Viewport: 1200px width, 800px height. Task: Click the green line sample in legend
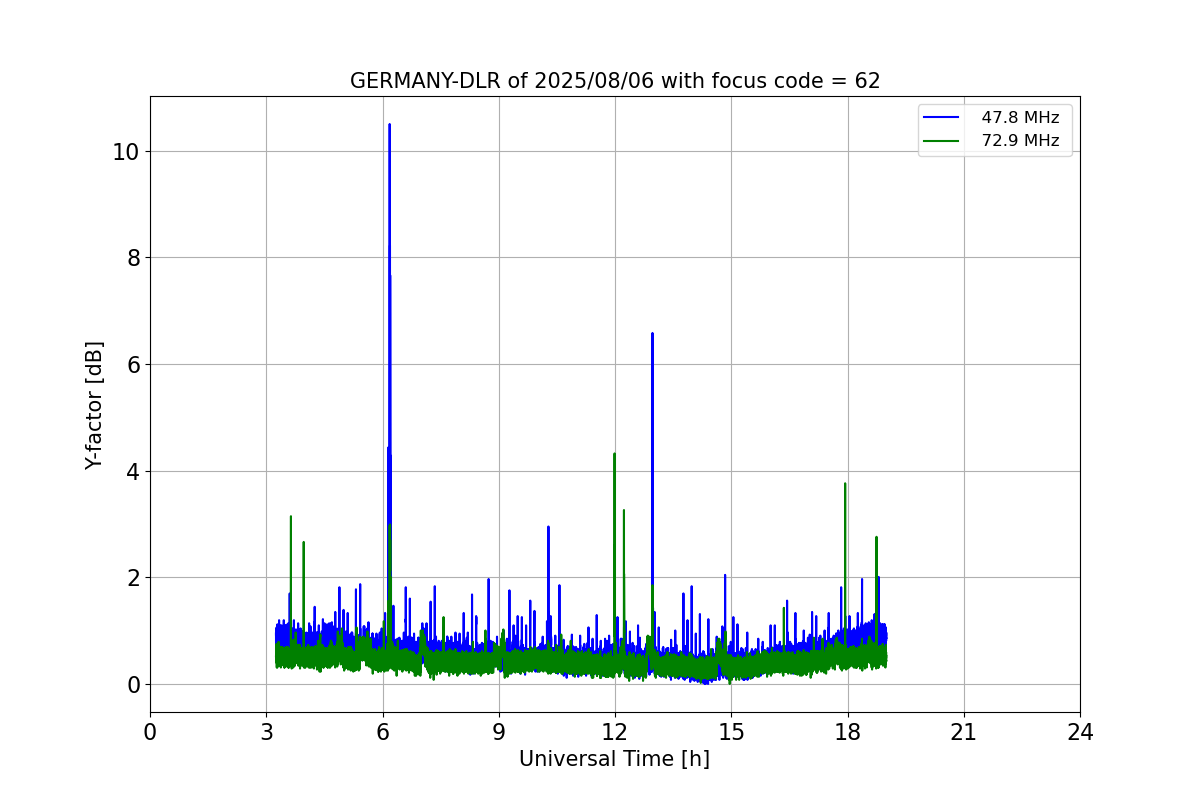(x=941, y=141)
